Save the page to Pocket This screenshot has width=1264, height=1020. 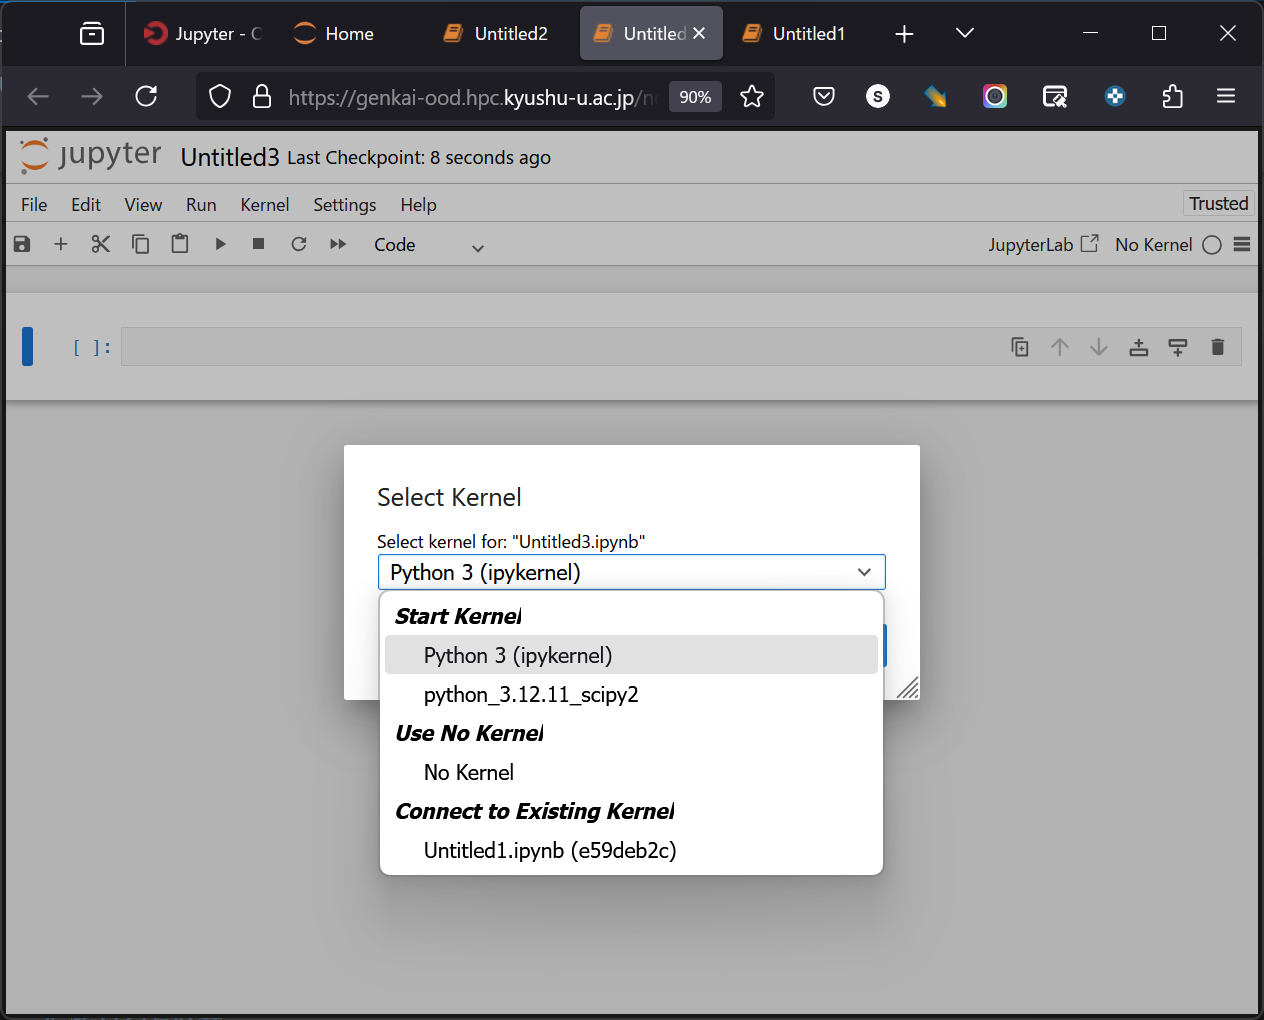[824, 96]
